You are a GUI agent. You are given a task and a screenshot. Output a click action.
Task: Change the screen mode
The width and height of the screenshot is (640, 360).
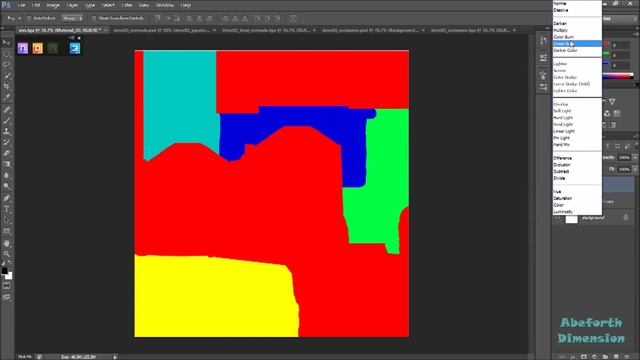tap(7, 298)
